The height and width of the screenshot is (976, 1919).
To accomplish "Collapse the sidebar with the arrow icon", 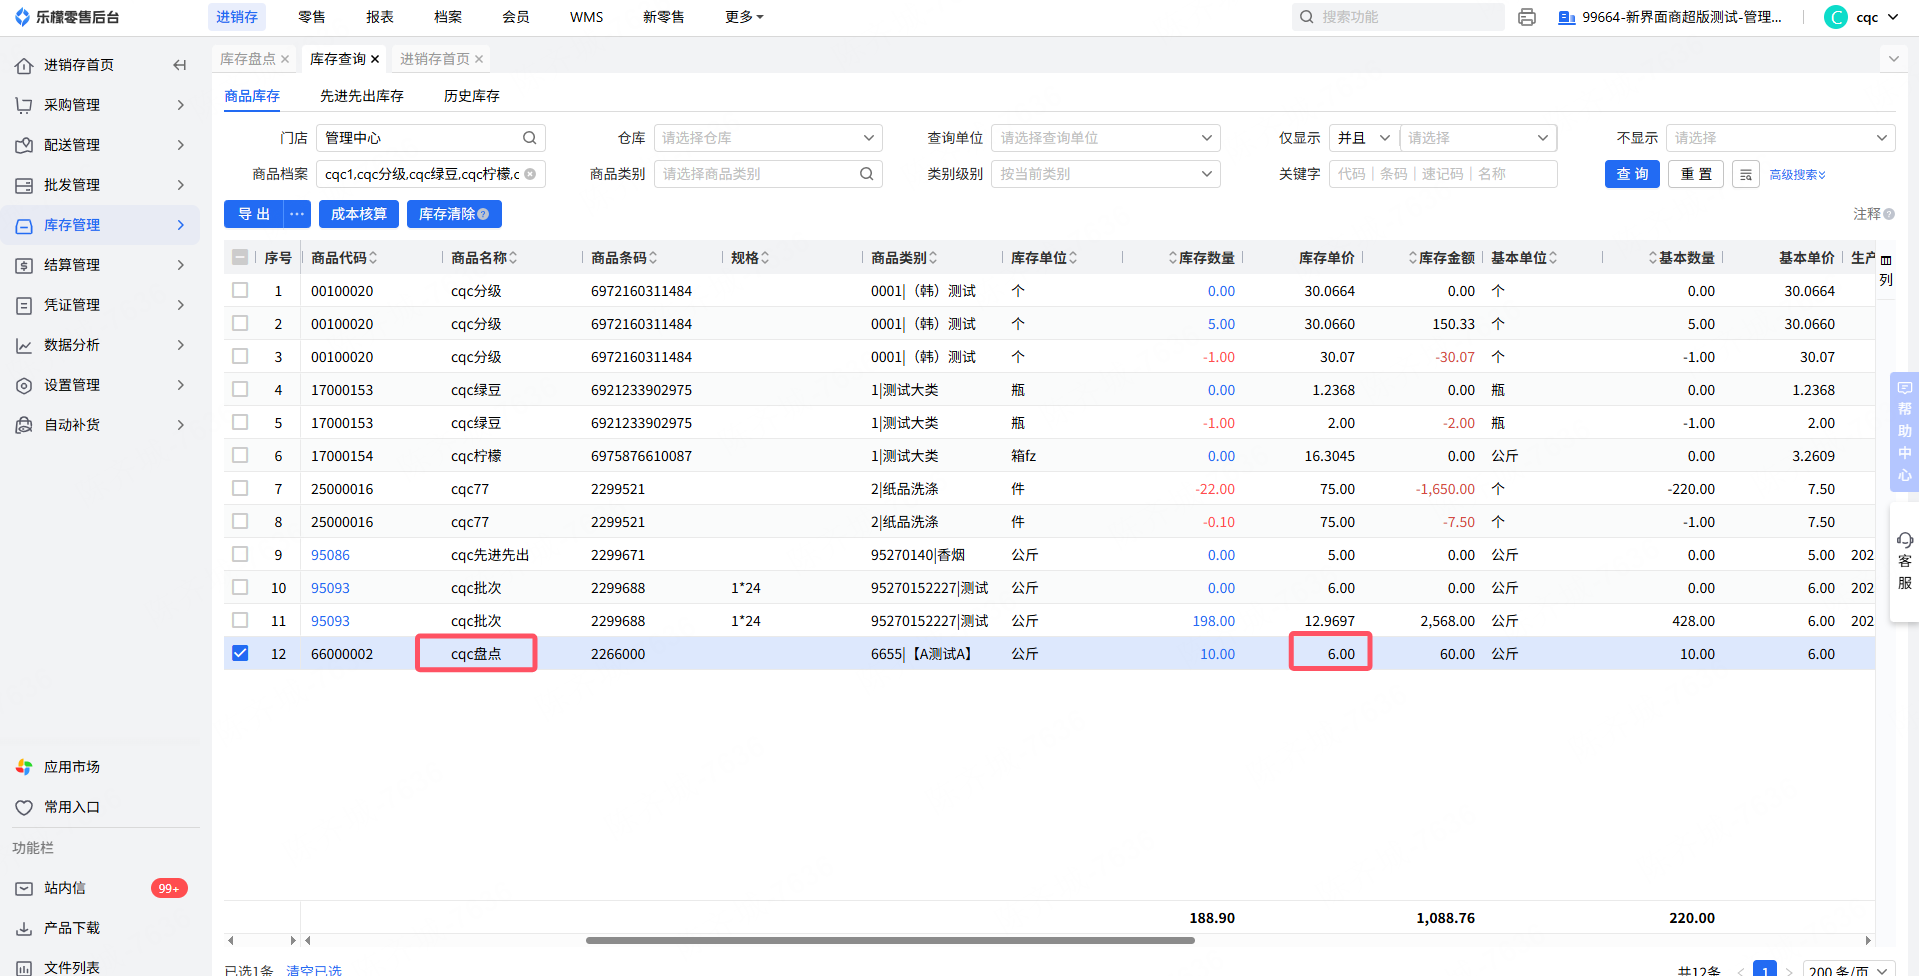I will (180, 65).
